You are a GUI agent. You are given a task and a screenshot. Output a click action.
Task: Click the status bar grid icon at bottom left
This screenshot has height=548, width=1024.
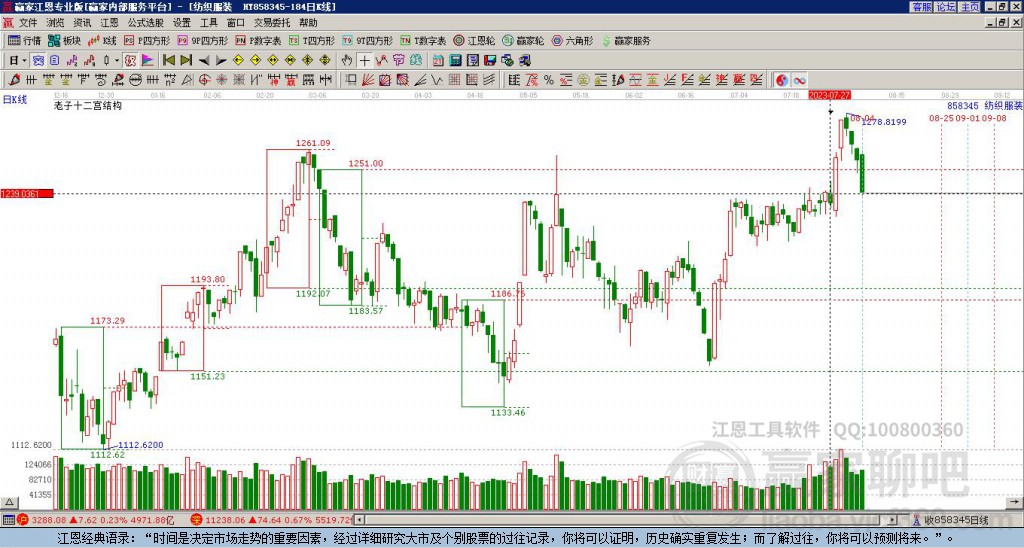8,520
